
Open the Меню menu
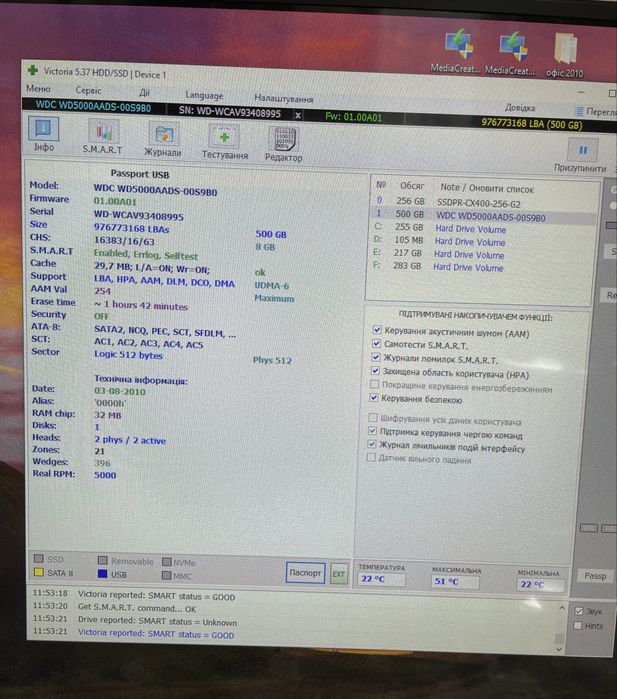click(38, 89)
